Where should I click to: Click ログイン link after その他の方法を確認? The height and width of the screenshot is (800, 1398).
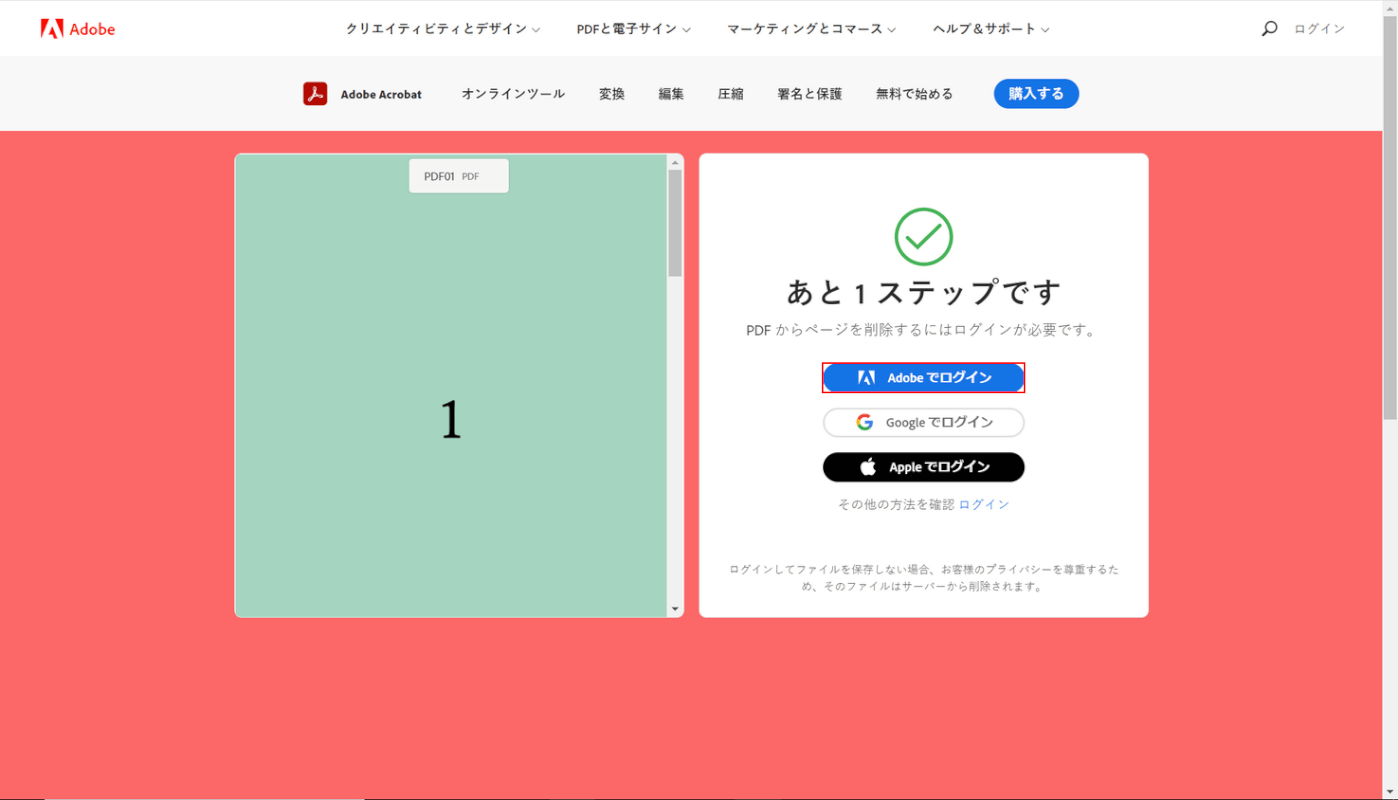coord(984,505)
